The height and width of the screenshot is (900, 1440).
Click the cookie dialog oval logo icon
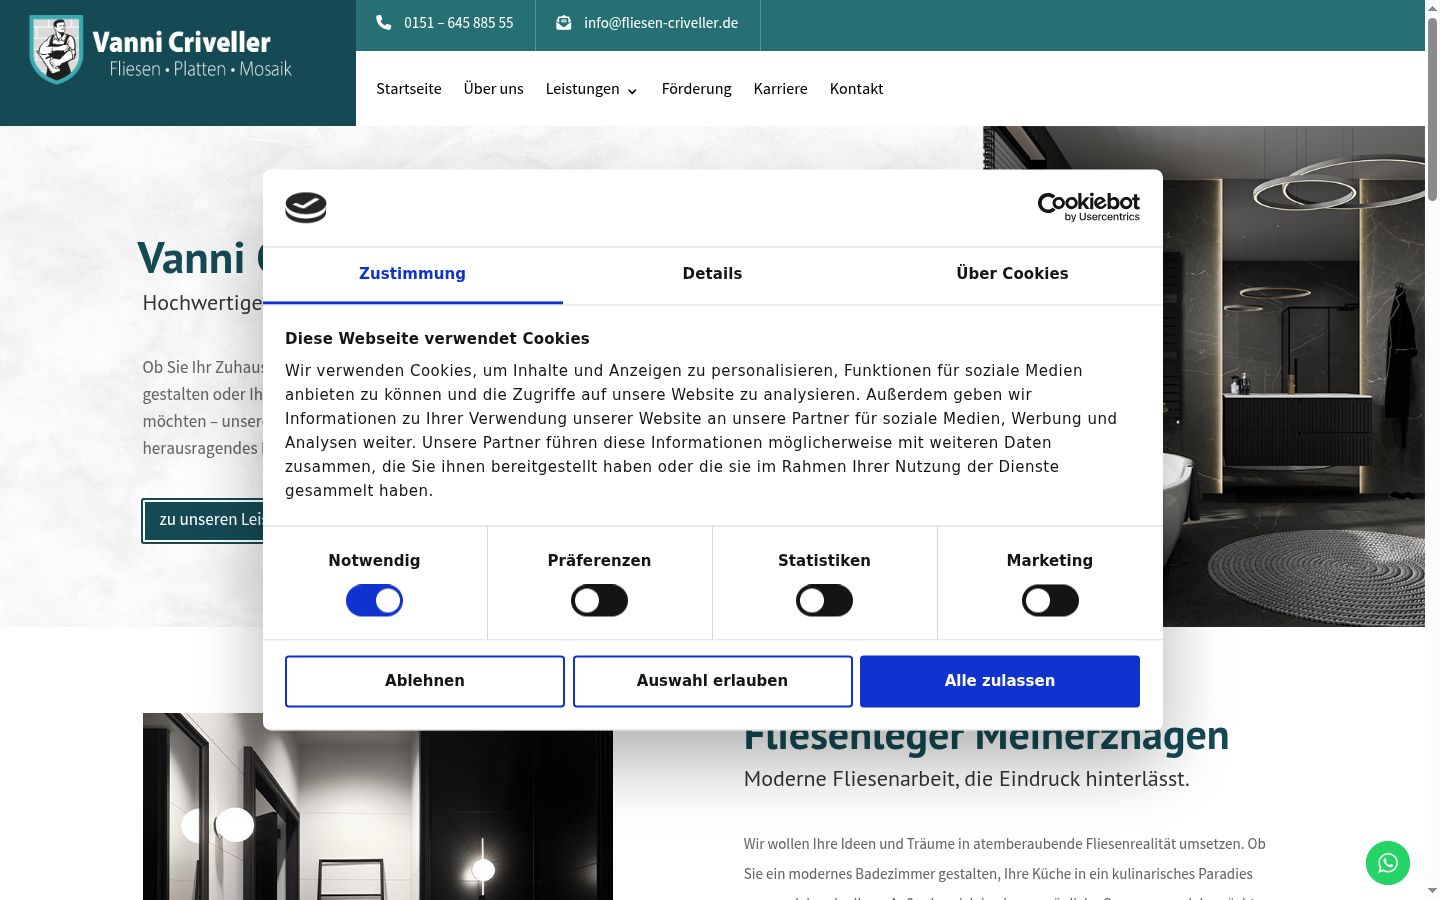[x=306, y=207]
